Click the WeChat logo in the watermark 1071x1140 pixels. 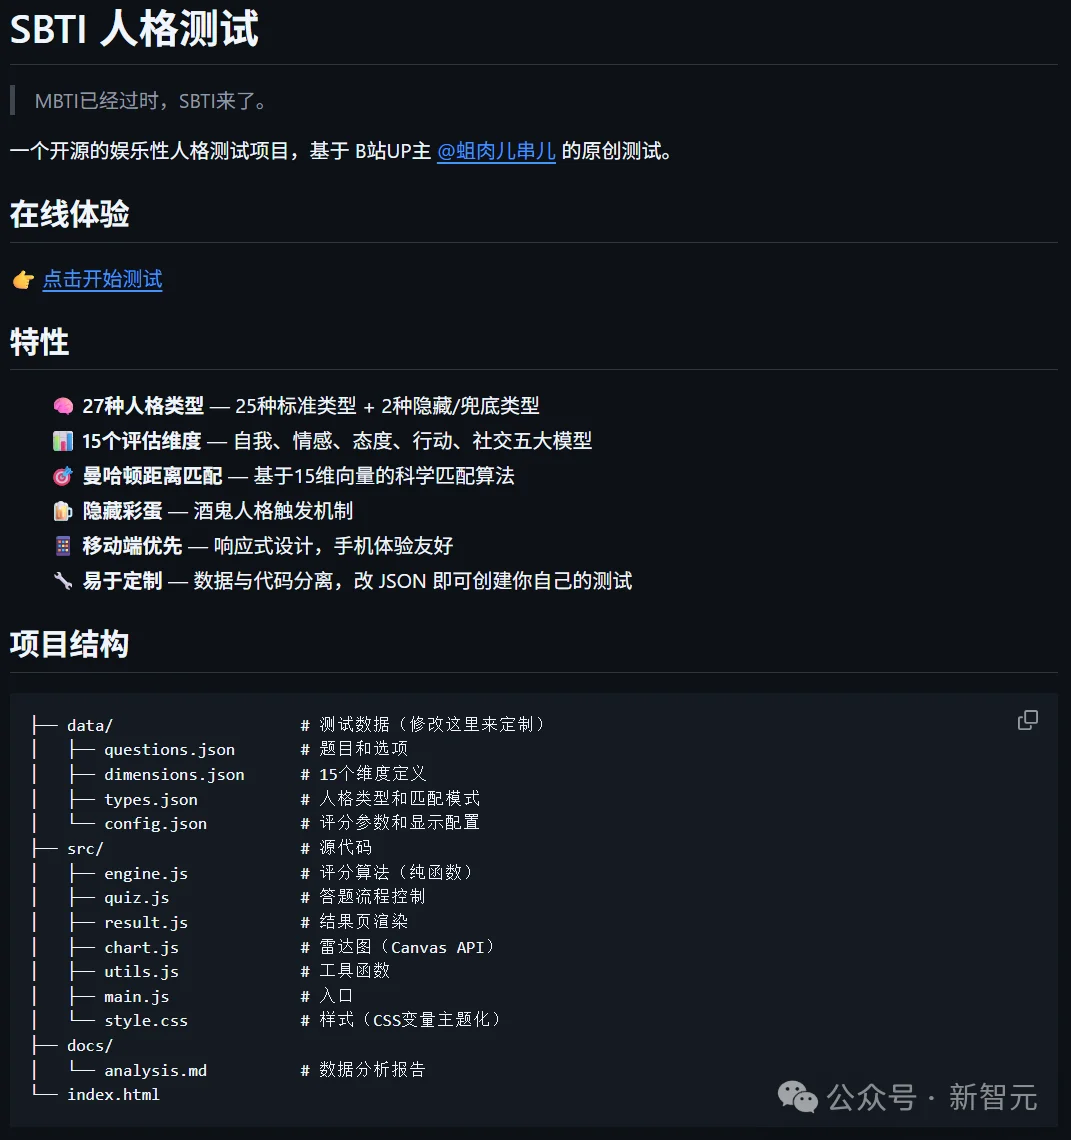(795, 1098)
